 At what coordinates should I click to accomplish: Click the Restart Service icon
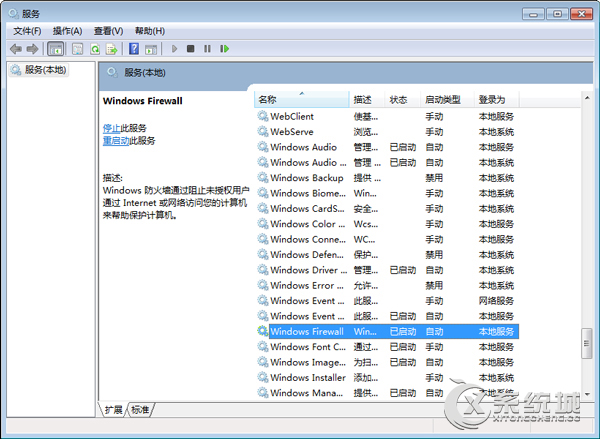[225, 49]
